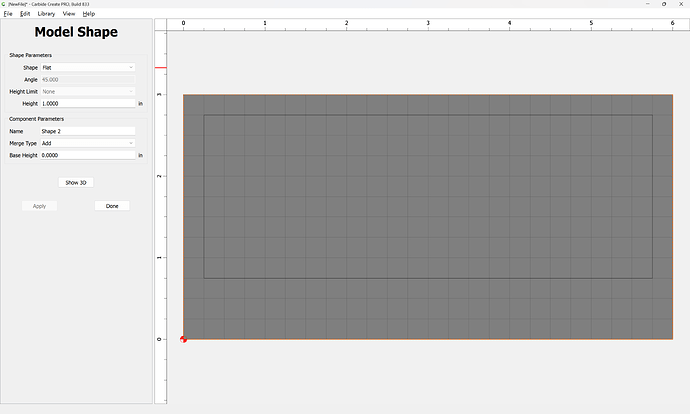Maximize the Carbide Create window
Viewport: 690px width, 414px height.
click(x=664, y=4)
